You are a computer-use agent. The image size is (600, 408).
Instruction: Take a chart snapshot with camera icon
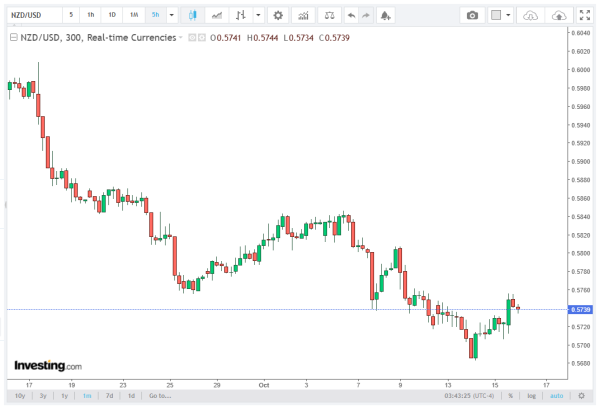473,16
